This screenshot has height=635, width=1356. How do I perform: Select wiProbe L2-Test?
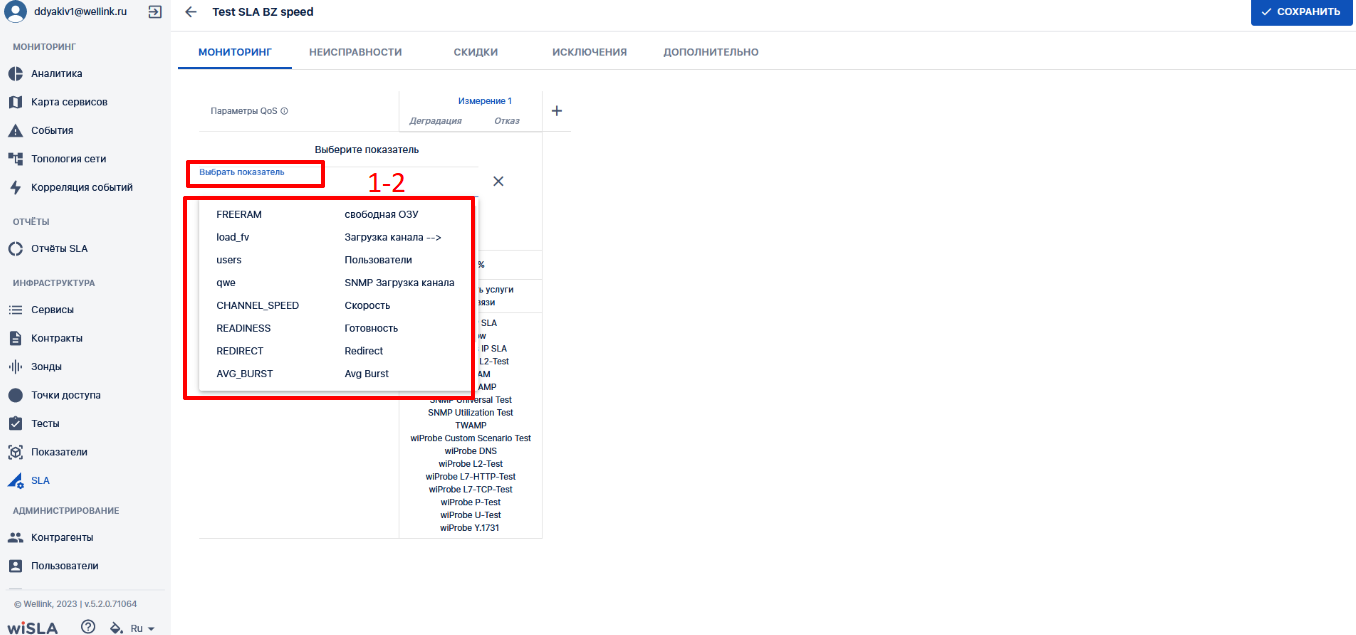click(470, 464)
